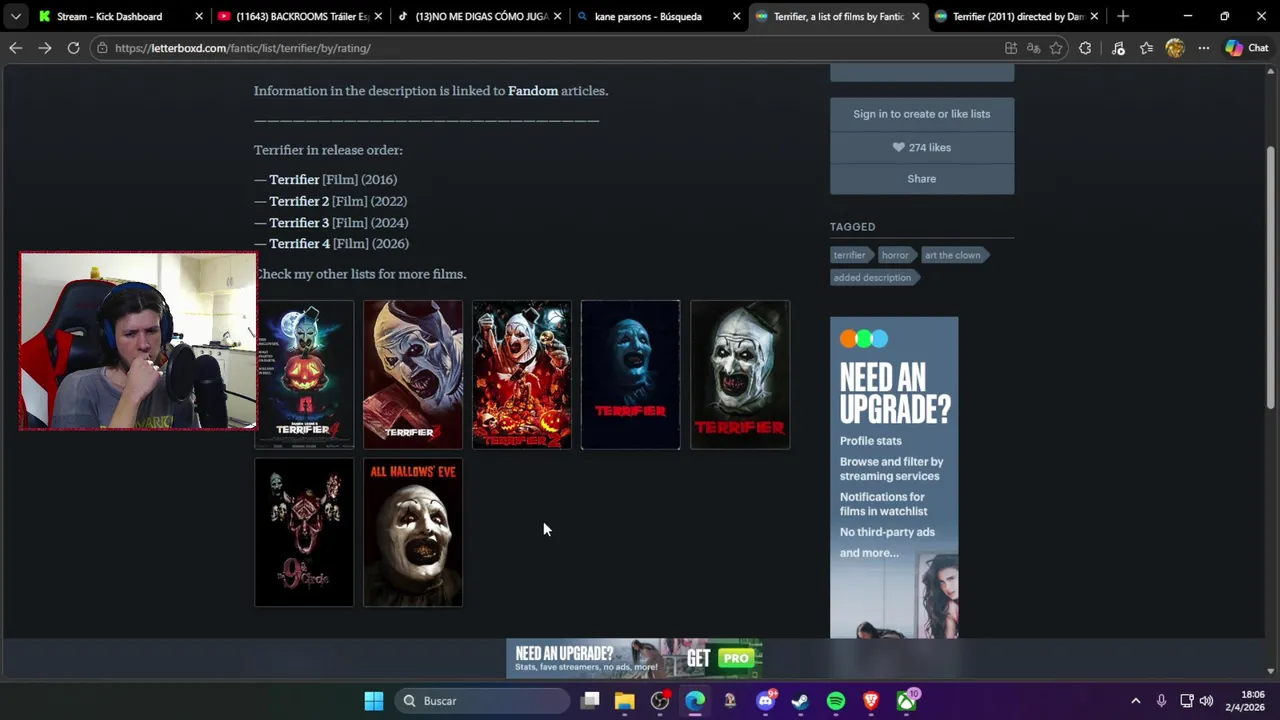Viewport: 1280px width, 720px height.
Task: Open the Terrifier 4 pumpkin poster
Action: [x=304, y=375]
